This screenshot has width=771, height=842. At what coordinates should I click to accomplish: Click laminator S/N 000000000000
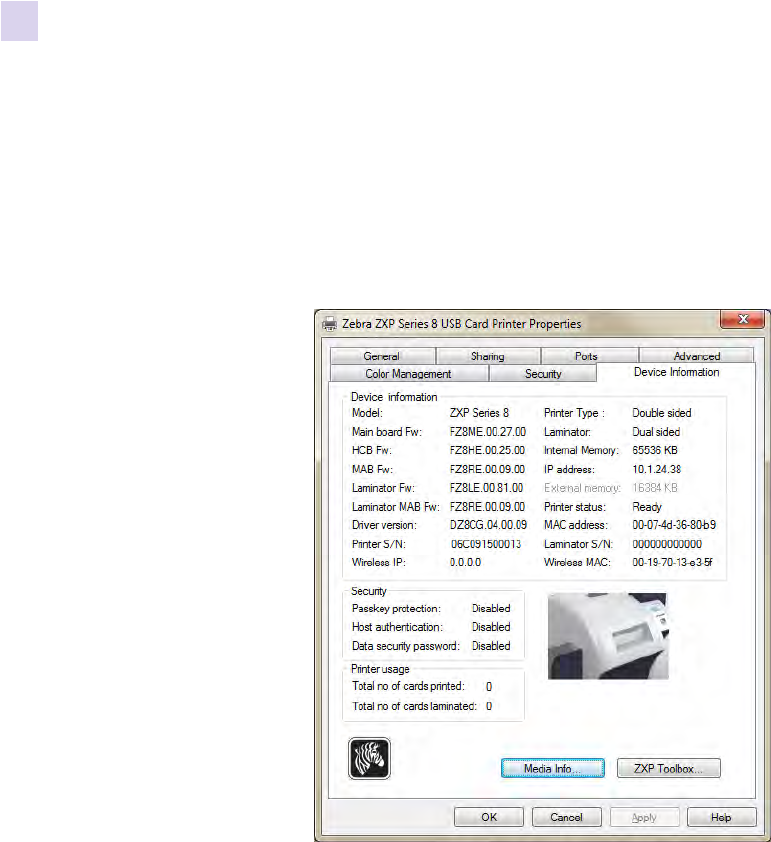[x=667, y=544]
